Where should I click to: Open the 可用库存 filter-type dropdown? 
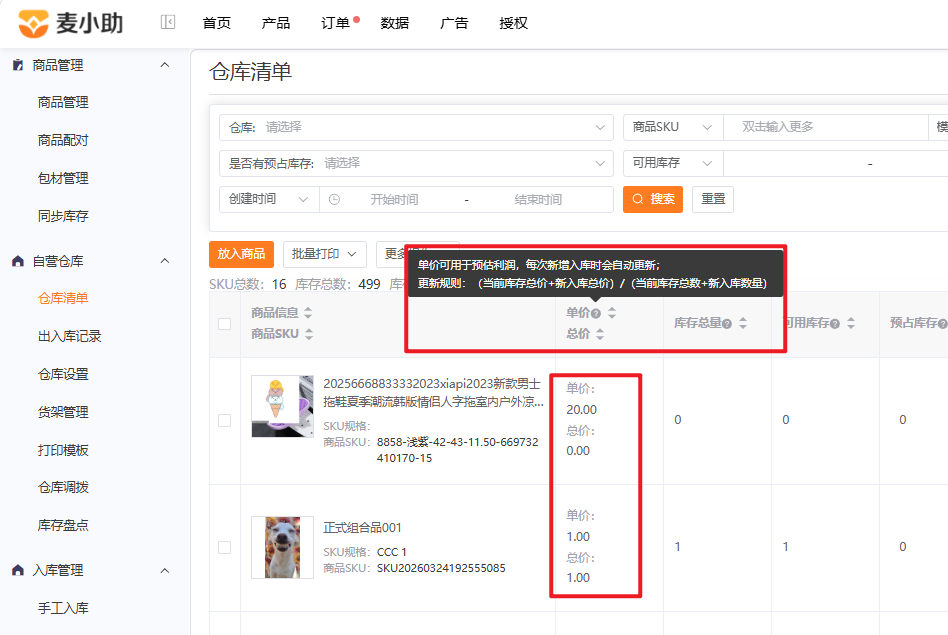click(673, 163)
